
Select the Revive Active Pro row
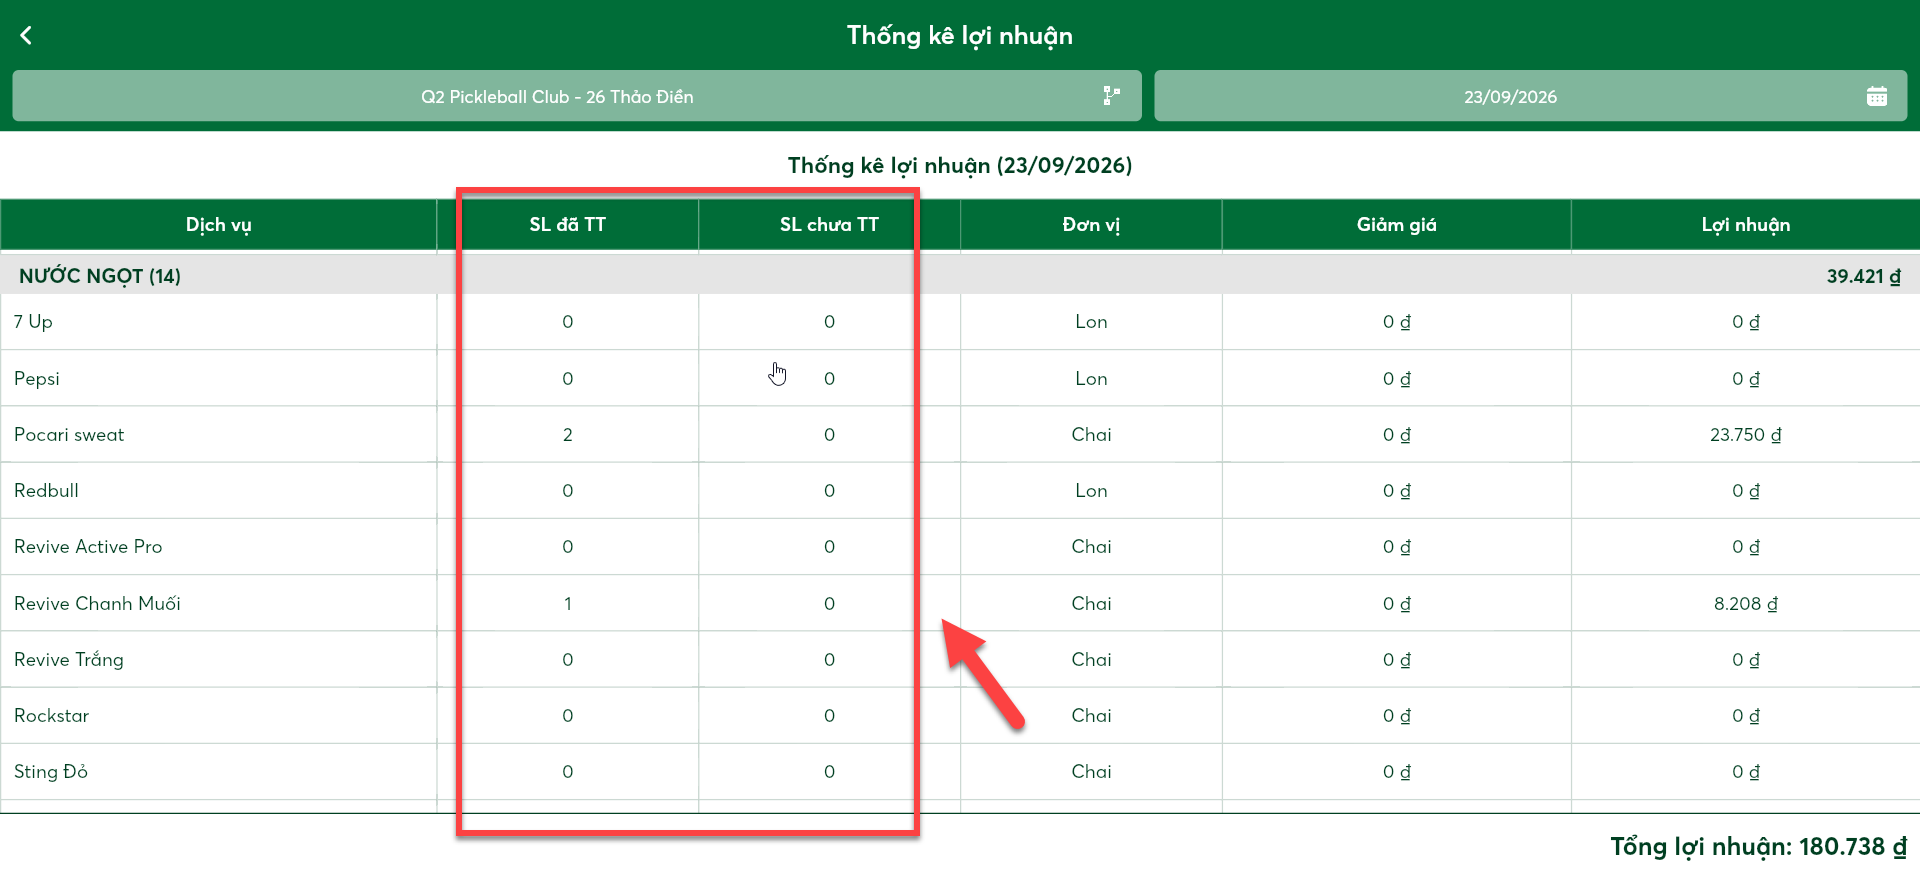tap(960, 547)
